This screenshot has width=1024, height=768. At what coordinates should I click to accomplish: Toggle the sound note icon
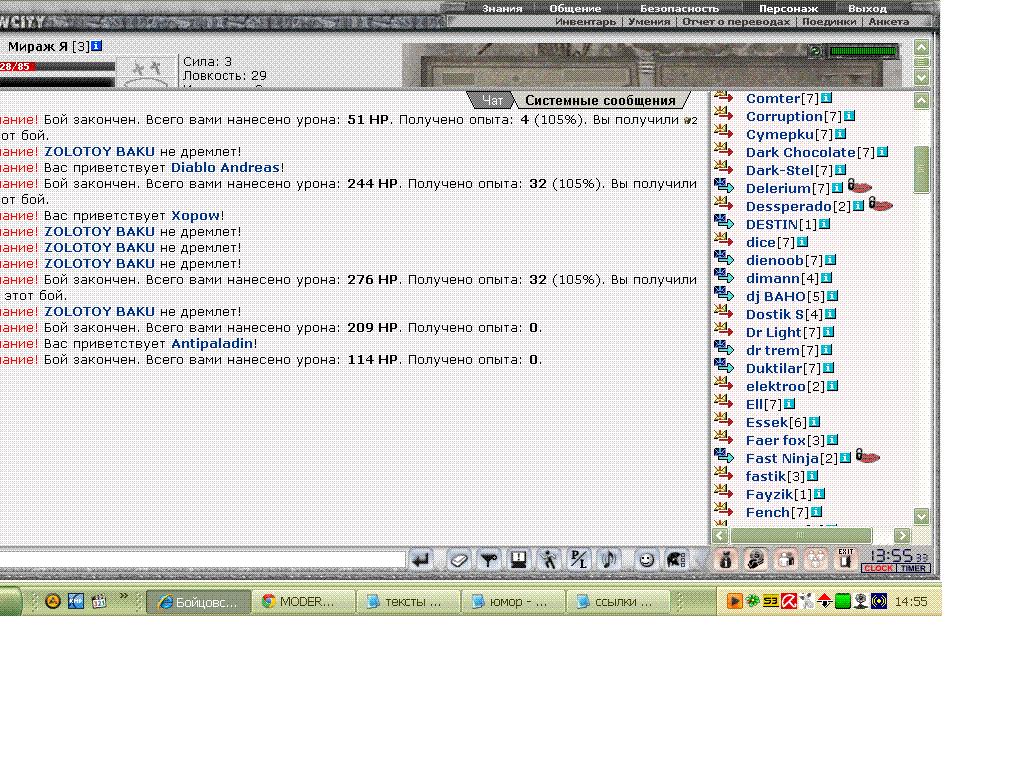(x=609, y=560)
